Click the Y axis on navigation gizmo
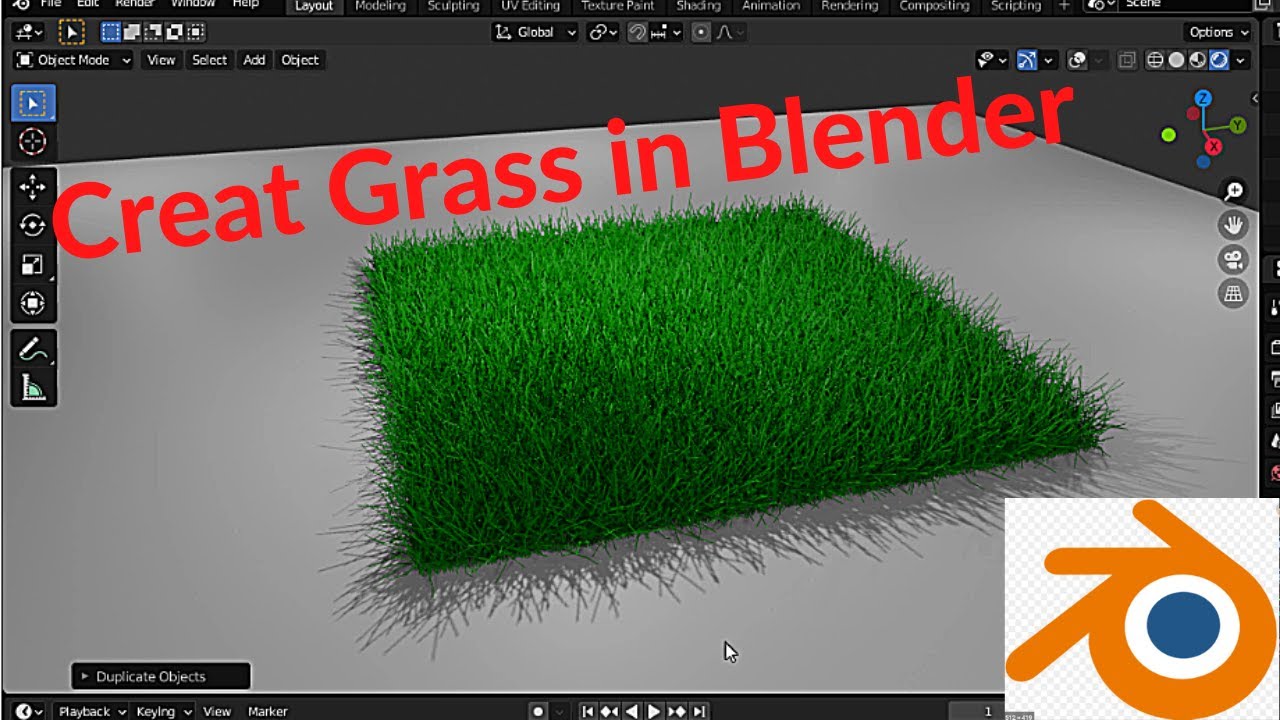This screenshot has height=720, width=1280. tap(1238, 125)
